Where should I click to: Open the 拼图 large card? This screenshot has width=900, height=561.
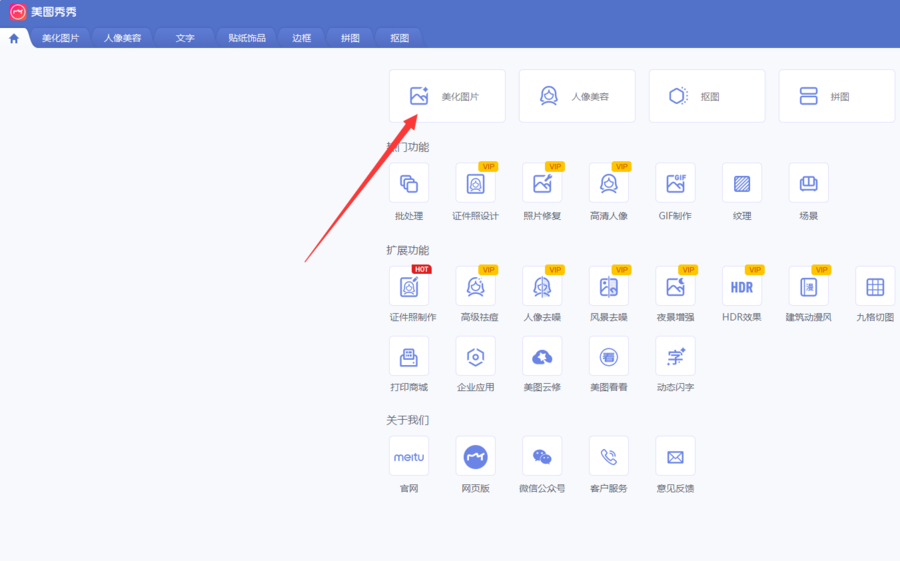pos(836,96)
